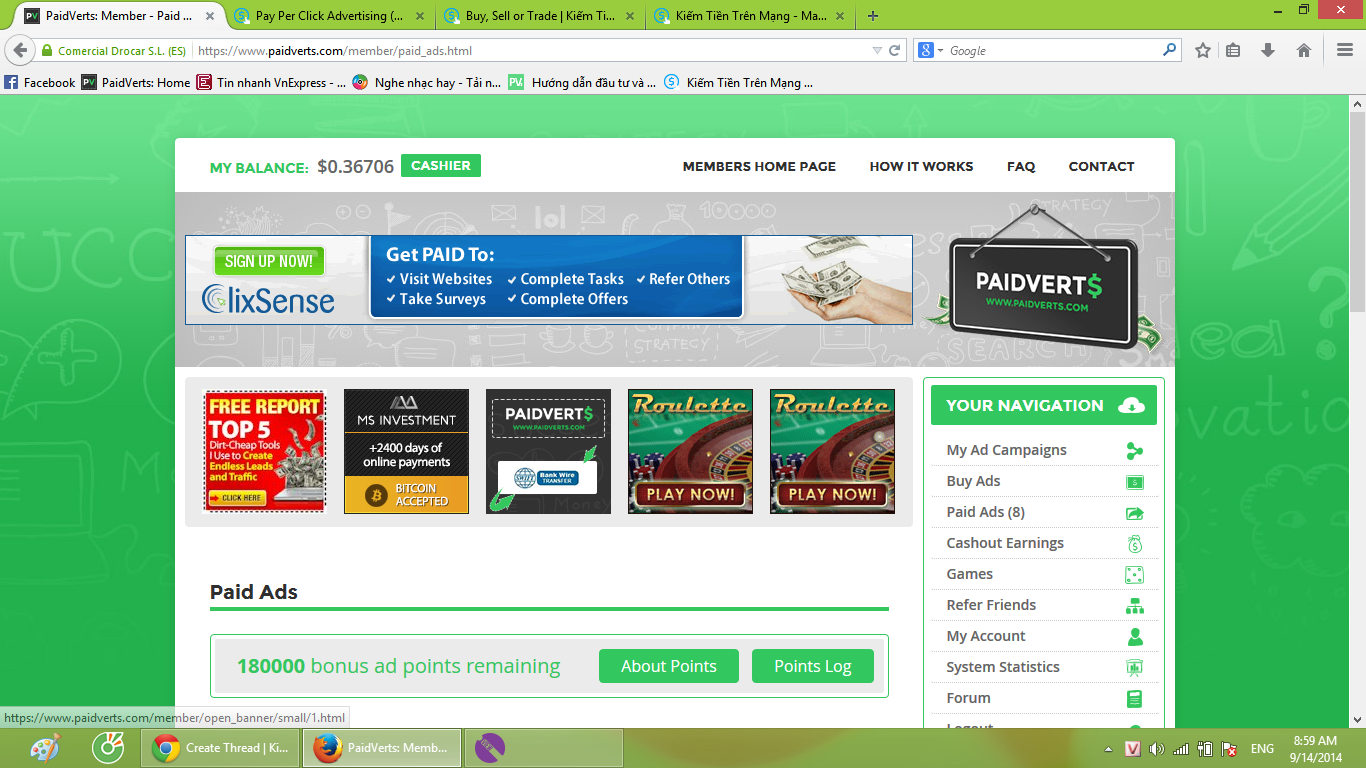
Task: Click the My Account person icon
Action: 1134,636
